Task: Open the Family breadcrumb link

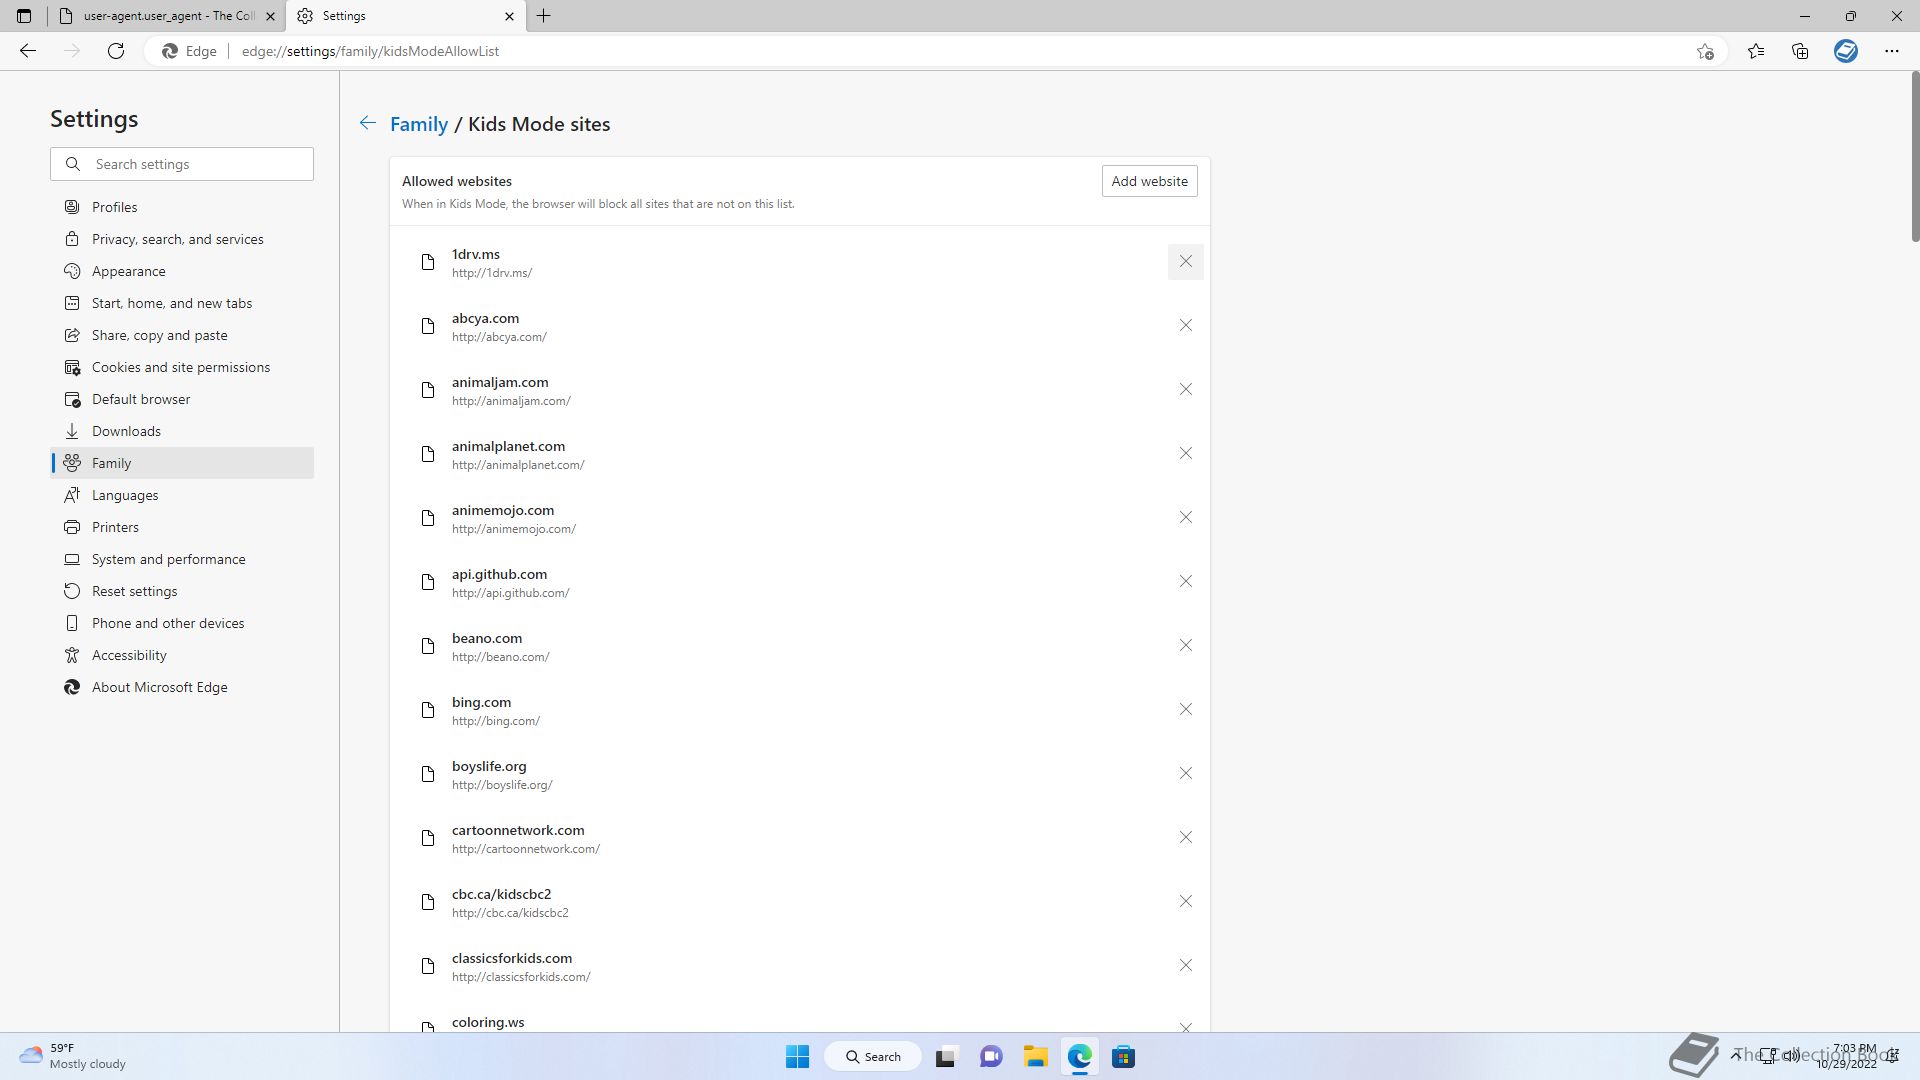Action: 419,124
